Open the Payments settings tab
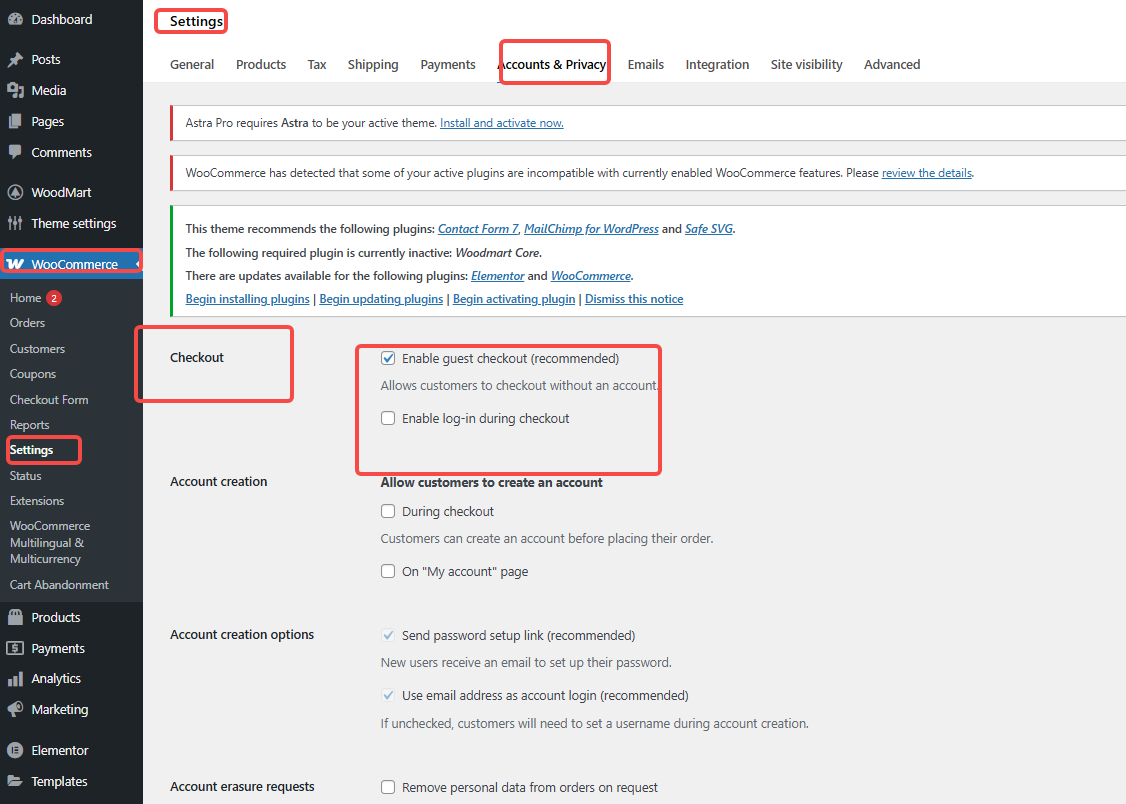This screenshot has width=1126, height=804. pyautogui.click(x=448, y=65)
